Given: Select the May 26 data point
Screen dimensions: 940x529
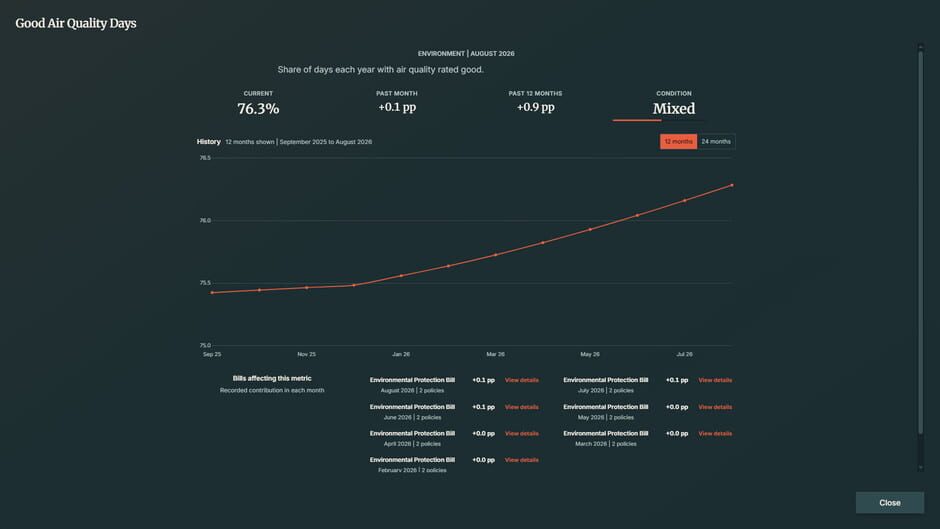Looking at the screenshot, I should [590, 230].
